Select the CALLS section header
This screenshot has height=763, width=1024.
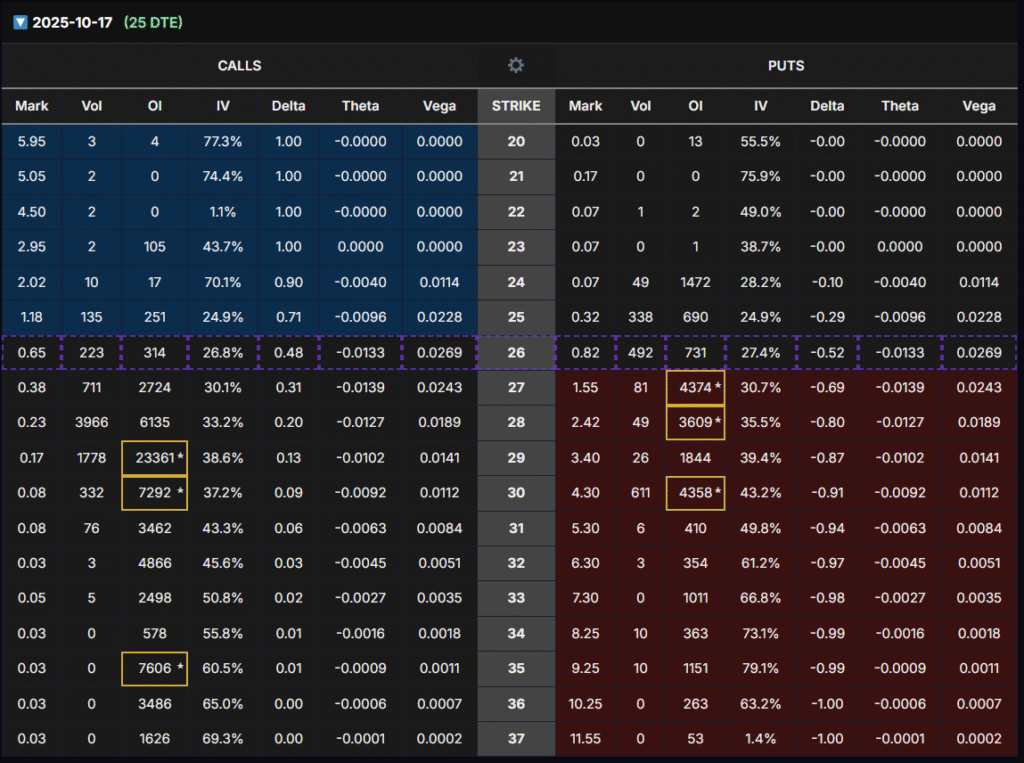pyautogui.click(x=239, y=66)
